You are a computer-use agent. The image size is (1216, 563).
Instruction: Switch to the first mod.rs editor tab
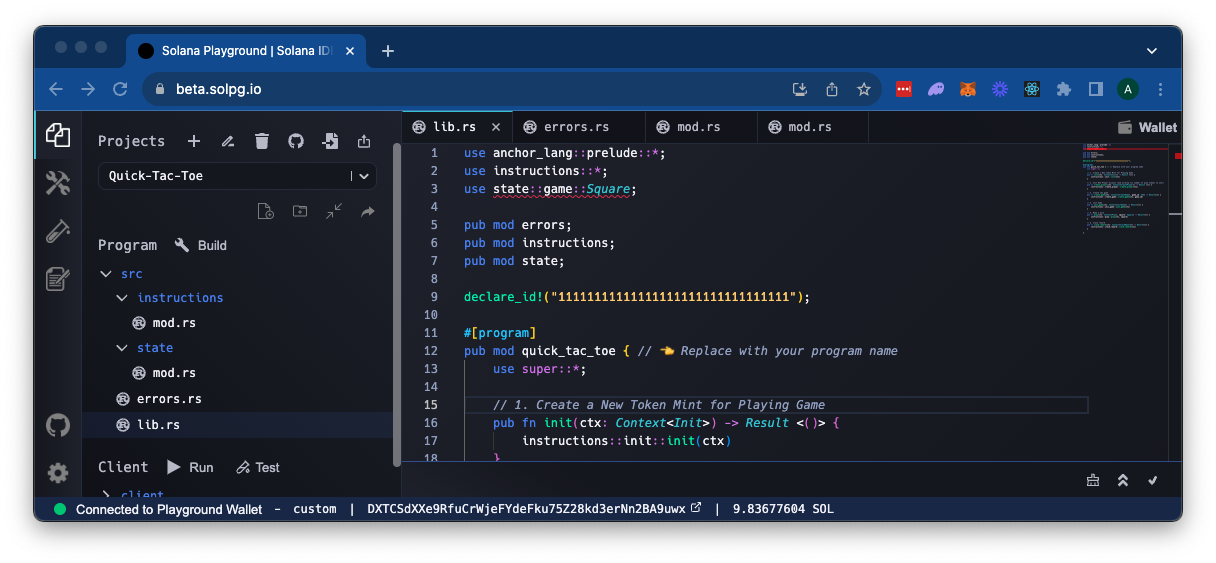pos(689,127)
